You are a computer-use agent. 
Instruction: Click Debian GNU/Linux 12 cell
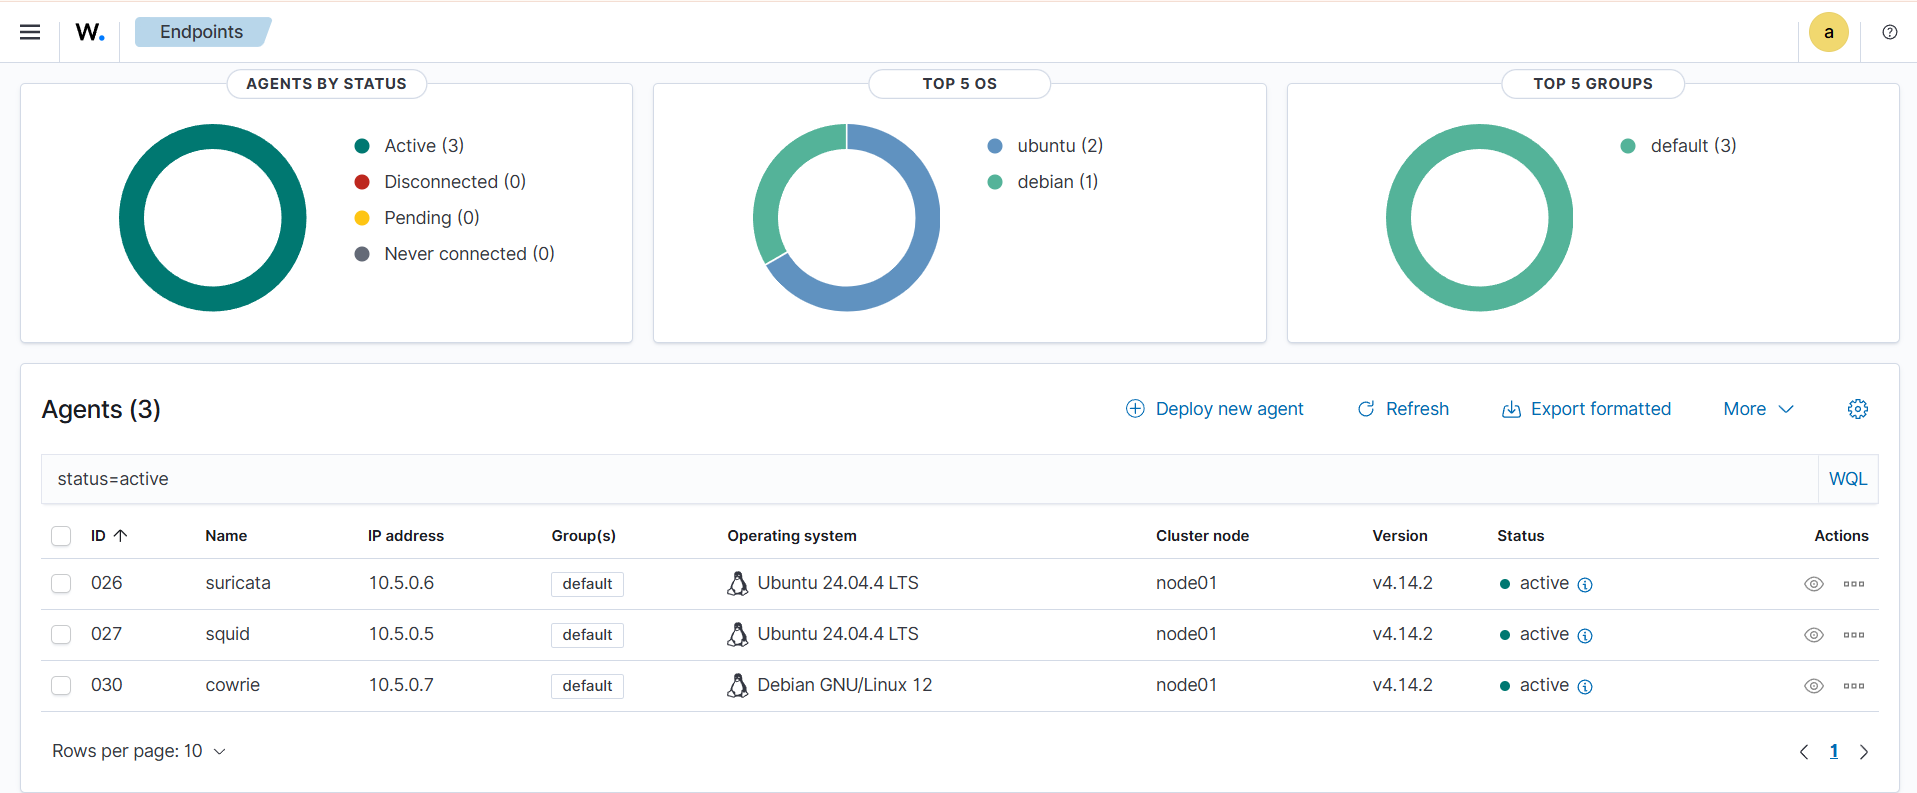tap(844, 685)
